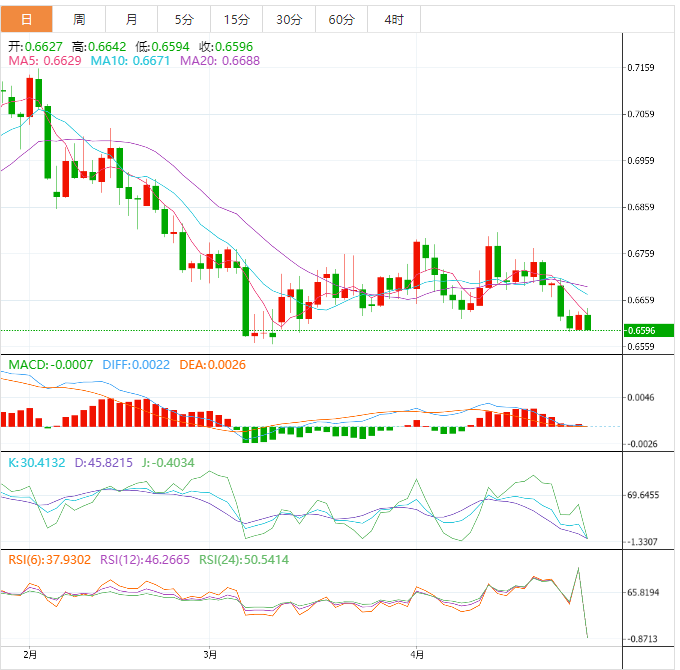
Task: Switch to the 周 weekly tab
Action: [79, 19]
